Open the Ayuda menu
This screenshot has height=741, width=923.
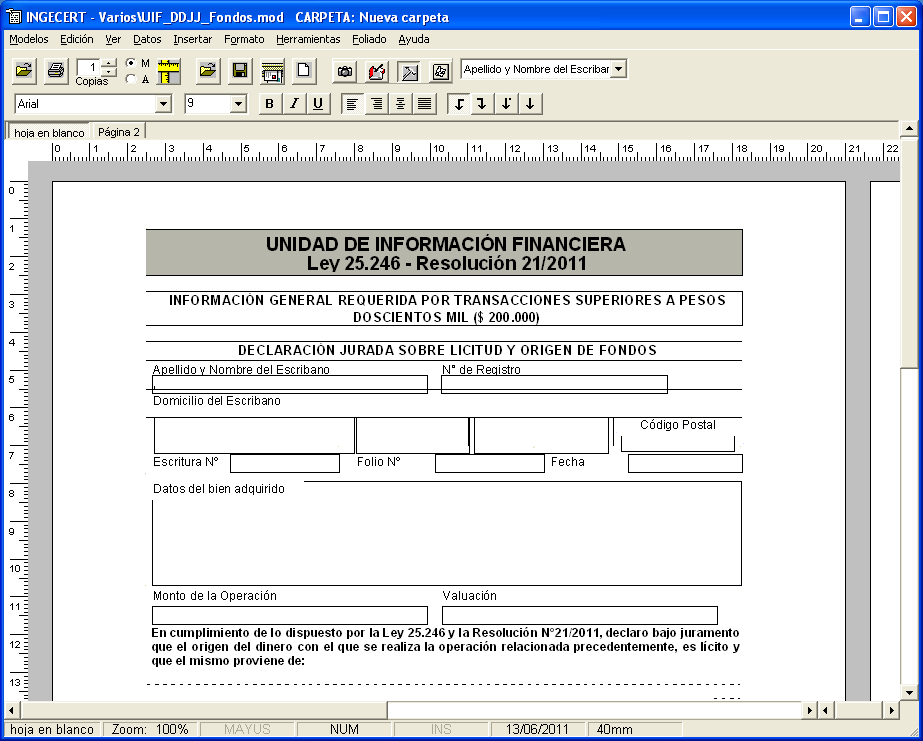[414, 39]
